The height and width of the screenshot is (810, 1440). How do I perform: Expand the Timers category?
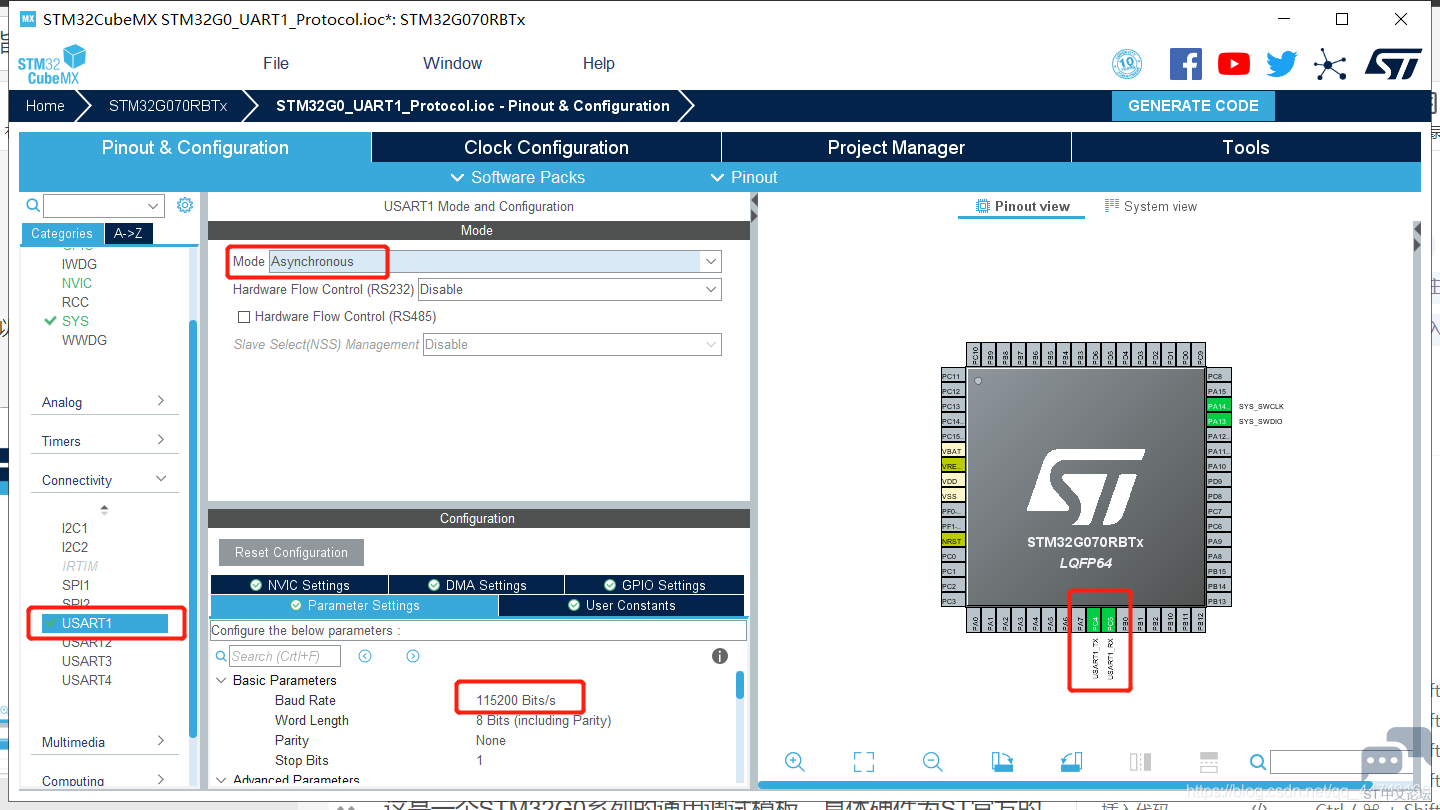pyautogui.click(x=104, y=441)
